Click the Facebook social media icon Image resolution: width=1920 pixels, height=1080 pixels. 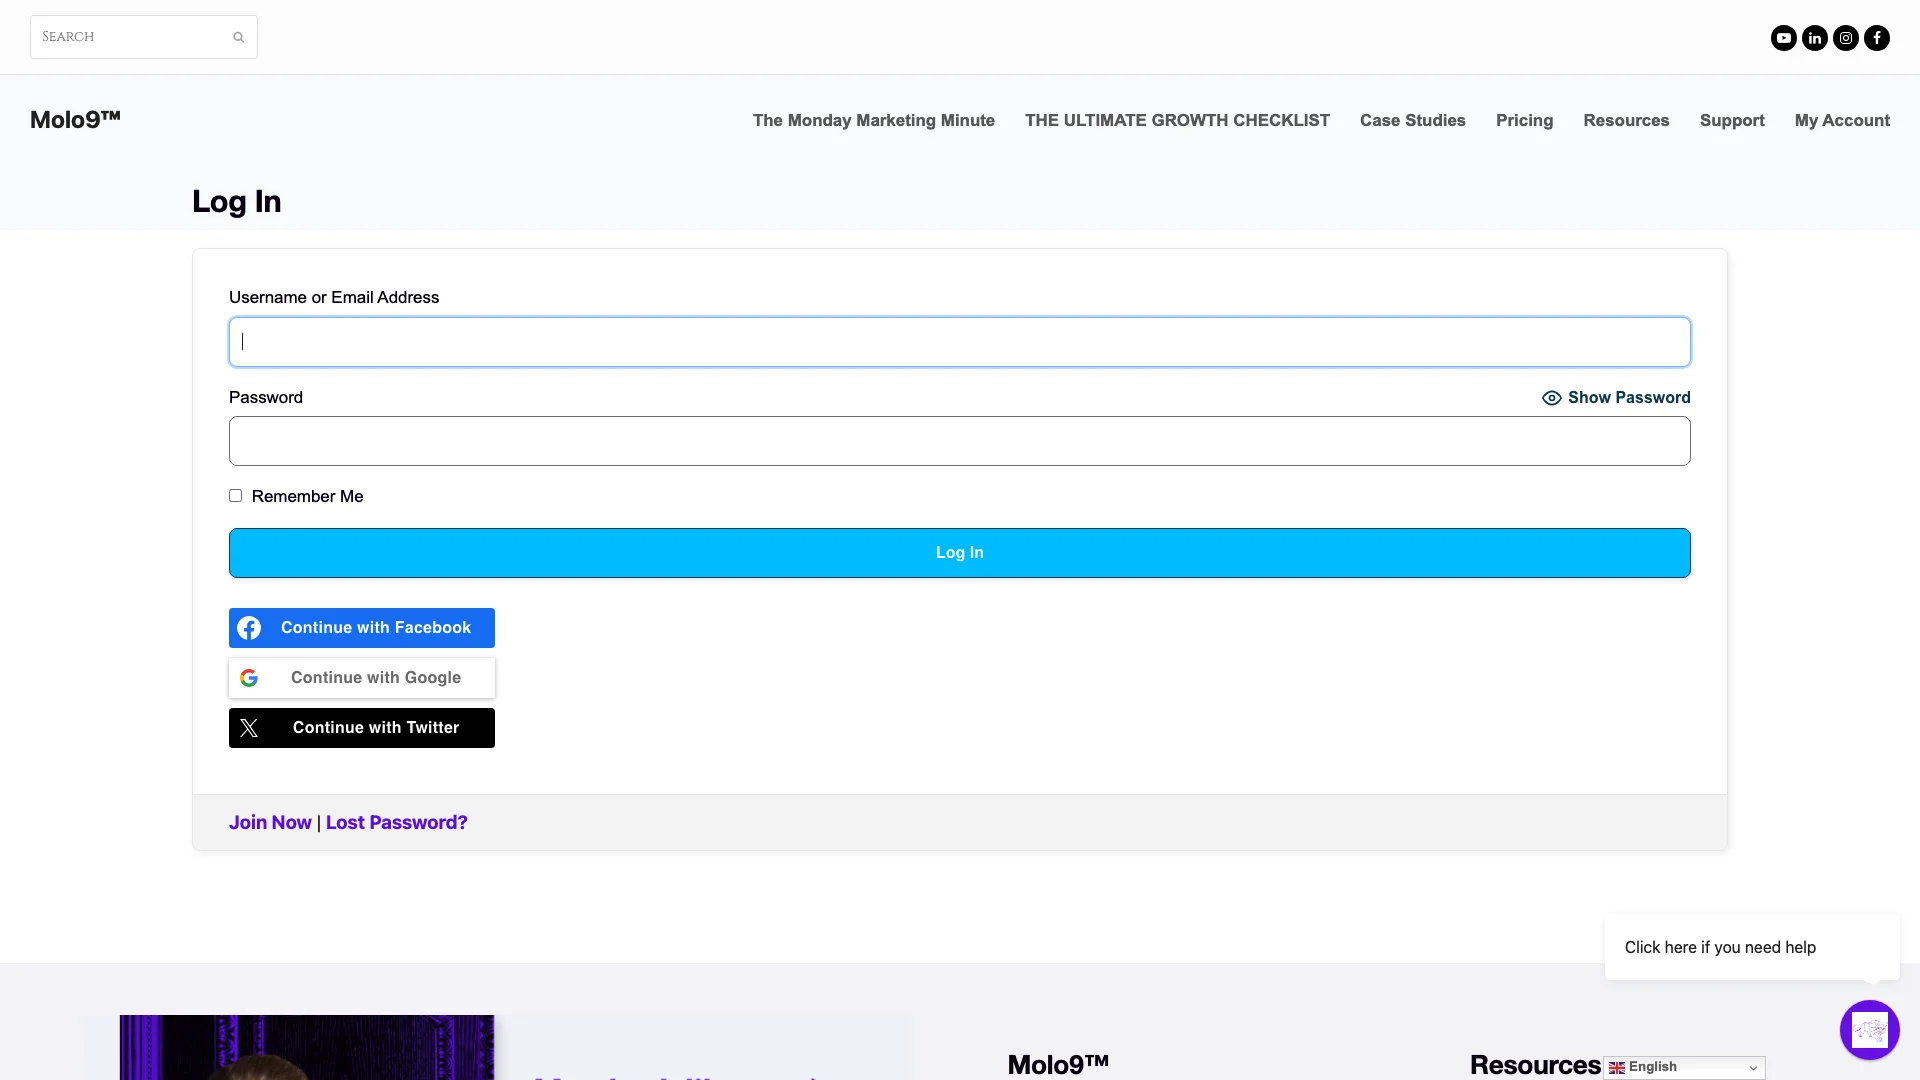(1878, 37)
